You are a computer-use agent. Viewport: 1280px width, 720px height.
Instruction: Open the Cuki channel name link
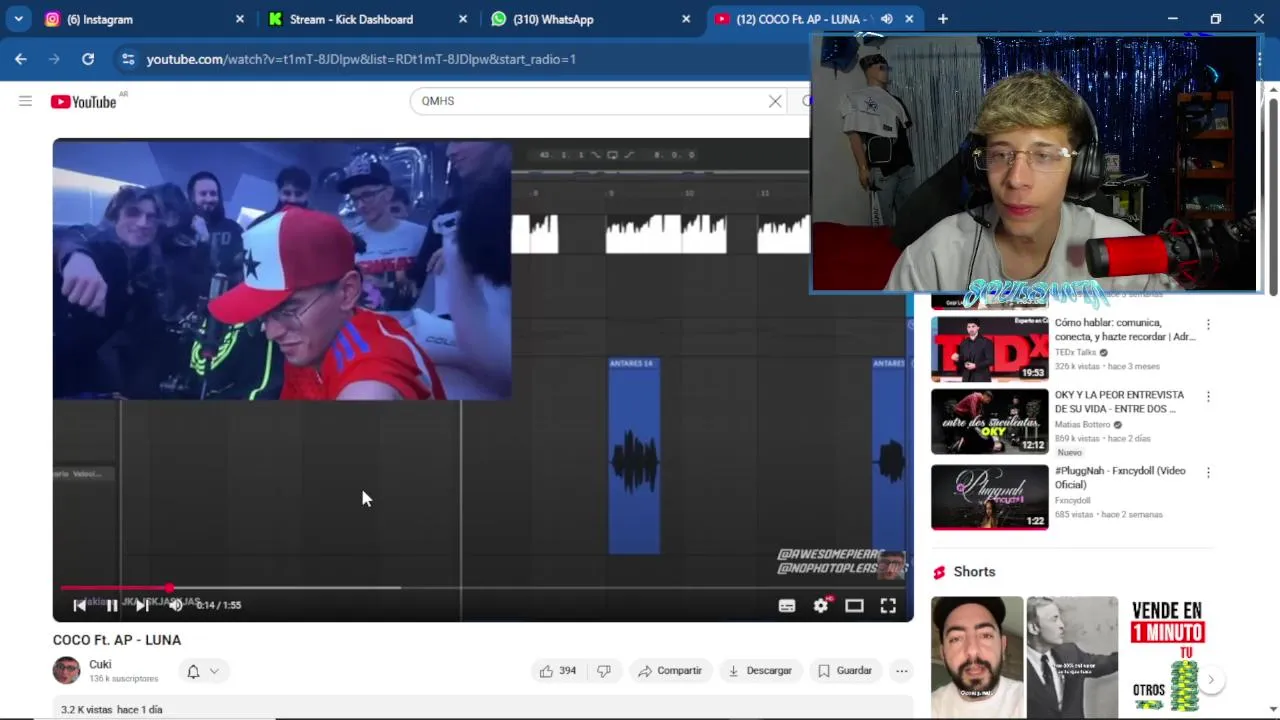100,664
